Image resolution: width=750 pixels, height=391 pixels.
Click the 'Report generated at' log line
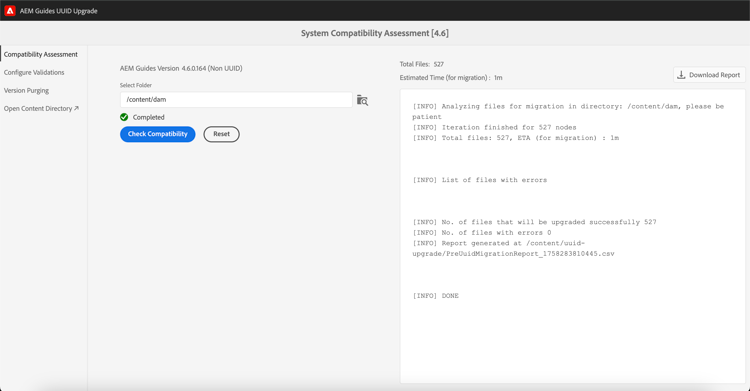coord(513,248)
